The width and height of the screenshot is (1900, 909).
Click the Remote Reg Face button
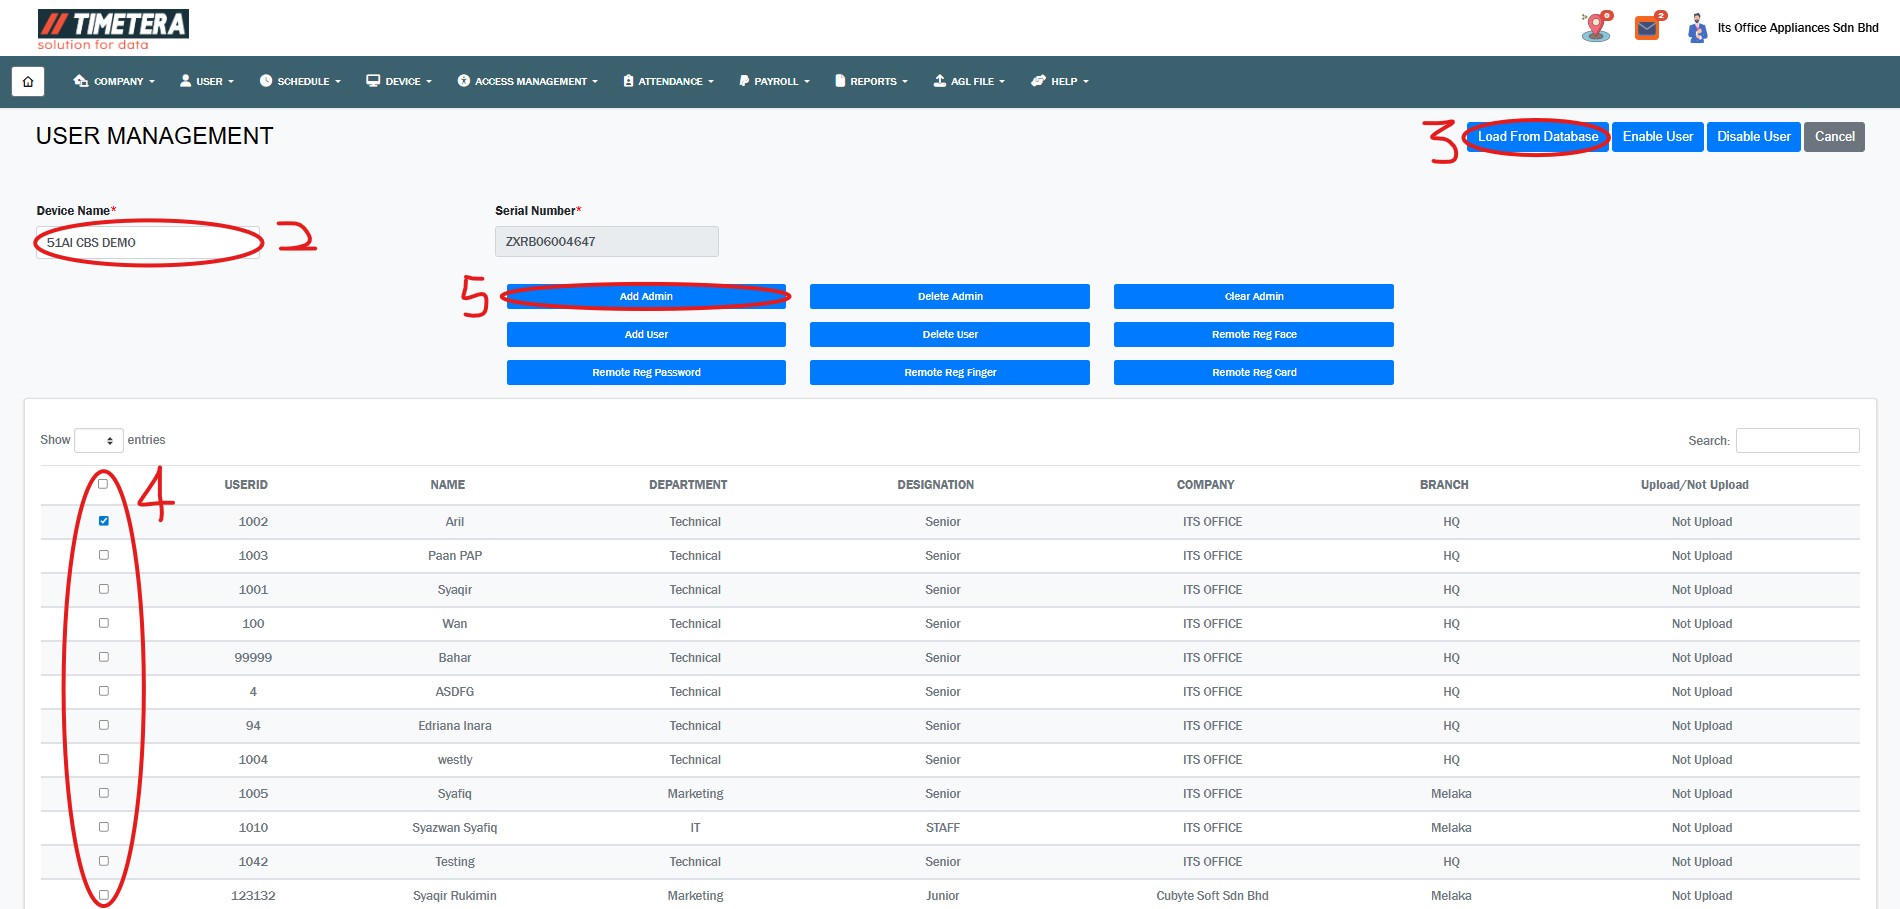click(1254, 334)
